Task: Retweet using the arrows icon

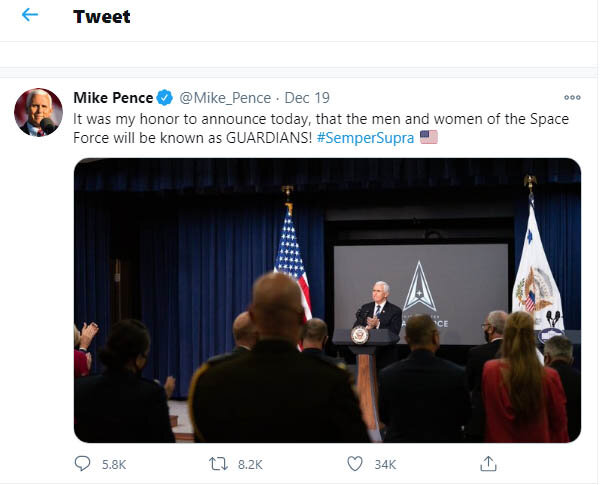Action: tap(218, 464)
